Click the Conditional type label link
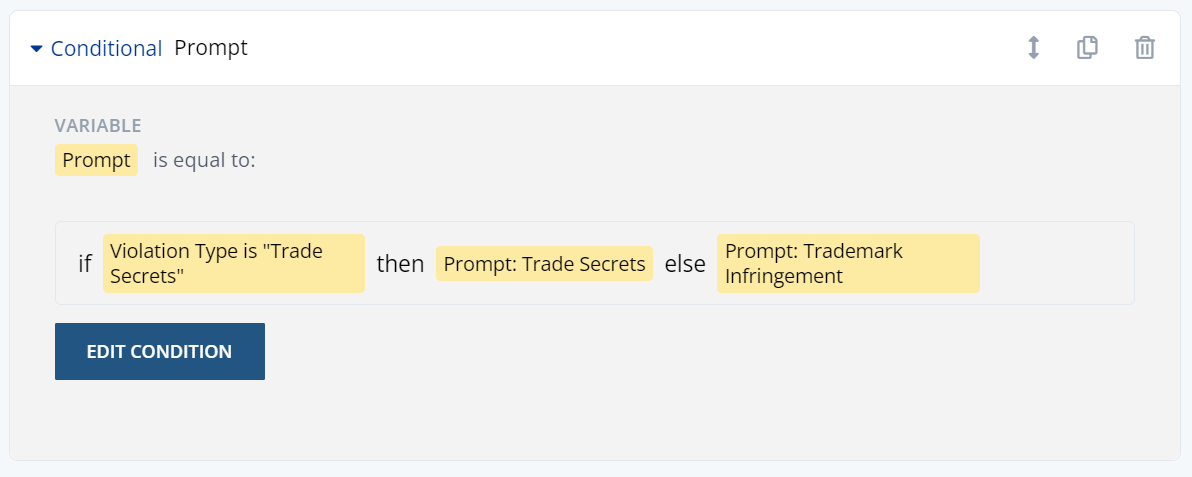1192x477 pixels. 106,48
